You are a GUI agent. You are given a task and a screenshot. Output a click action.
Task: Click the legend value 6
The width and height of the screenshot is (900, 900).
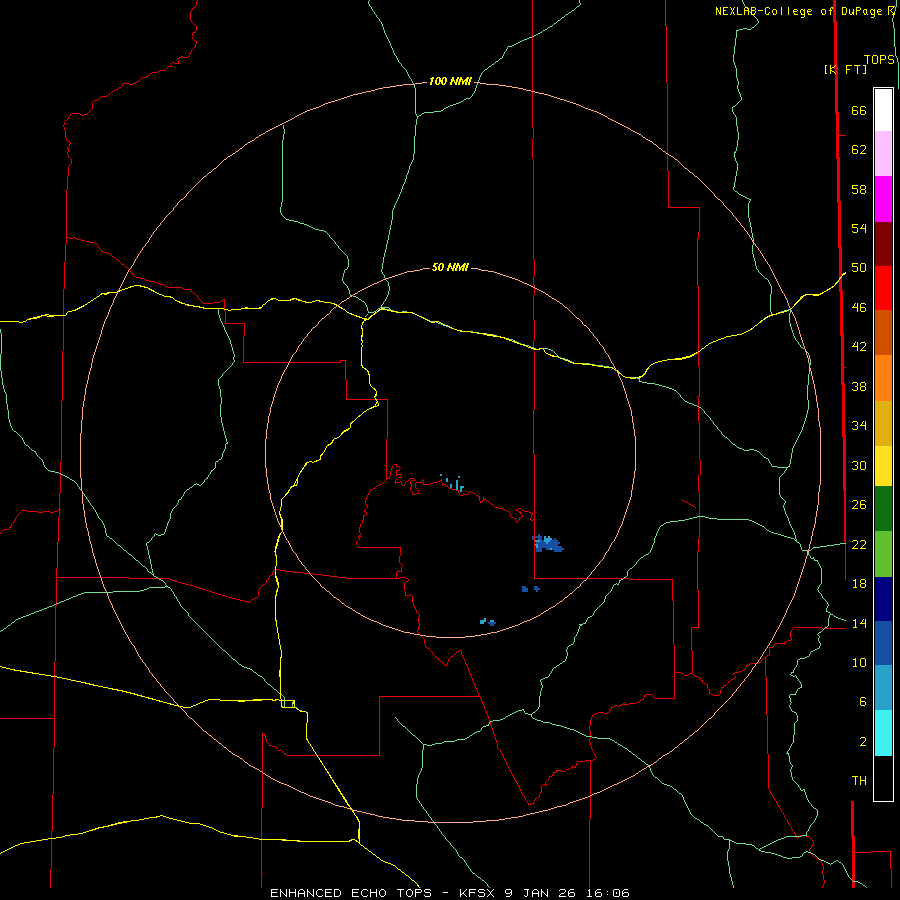(x=862, y=702)
